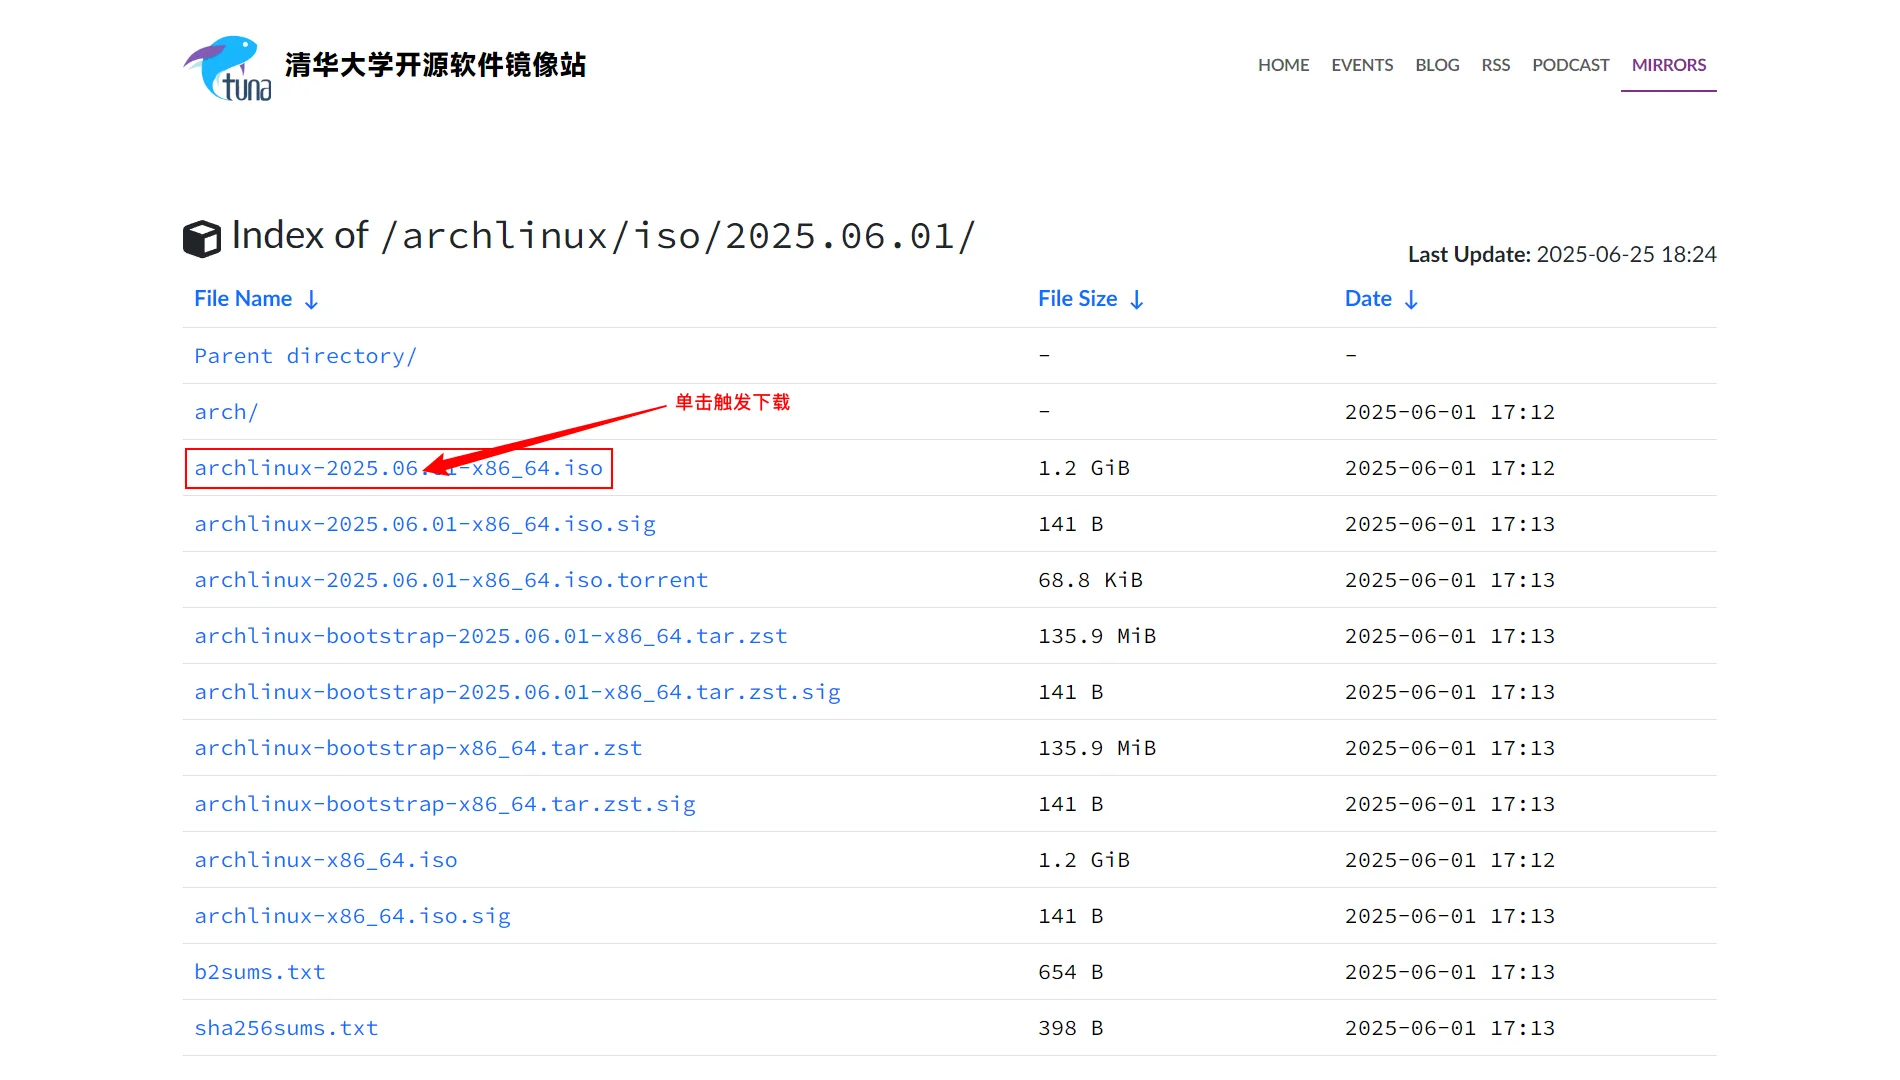Open archlinux-2025.06.01-x86_64.iso.sig
The image size is (1900, 1080).
click(x=425, y=524)
